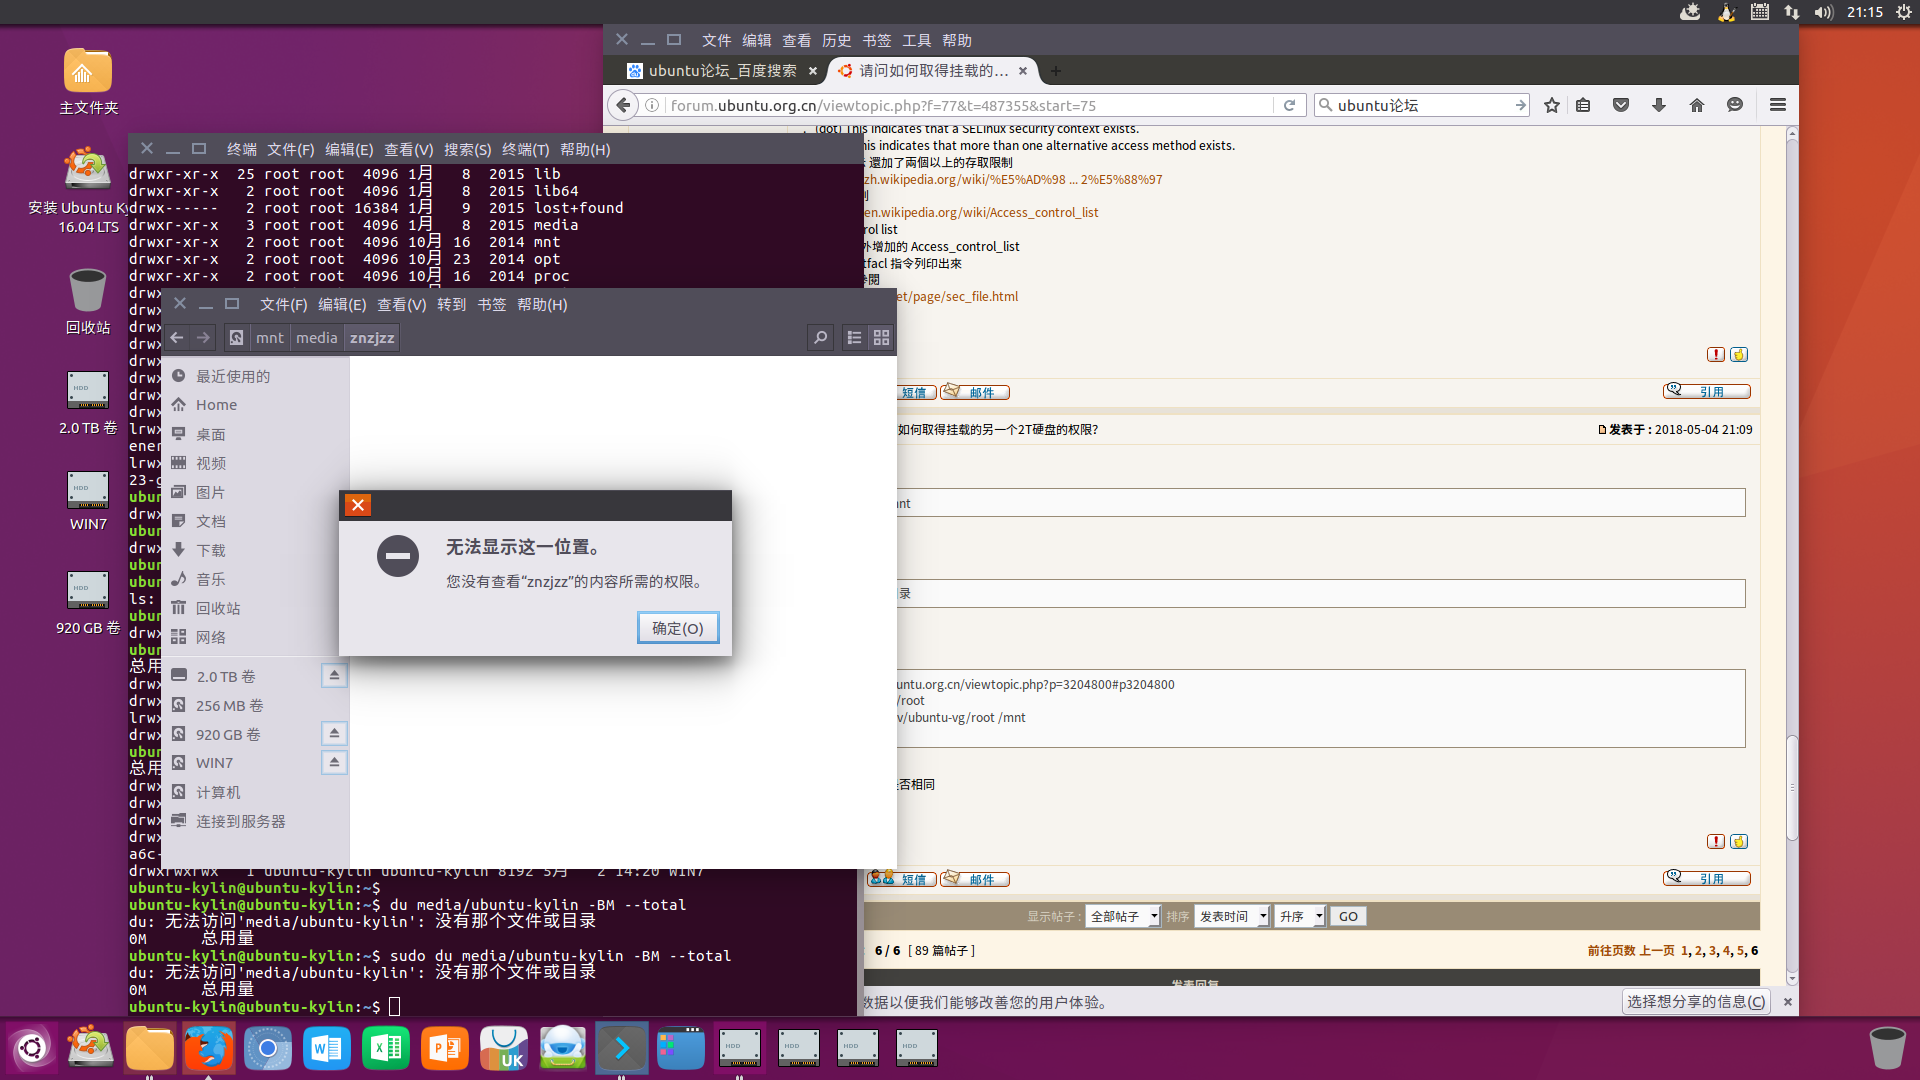Open 文件(F) menu in file manager
The height and width of the screenshot is (1080, 1920).
tap(283, 304)
